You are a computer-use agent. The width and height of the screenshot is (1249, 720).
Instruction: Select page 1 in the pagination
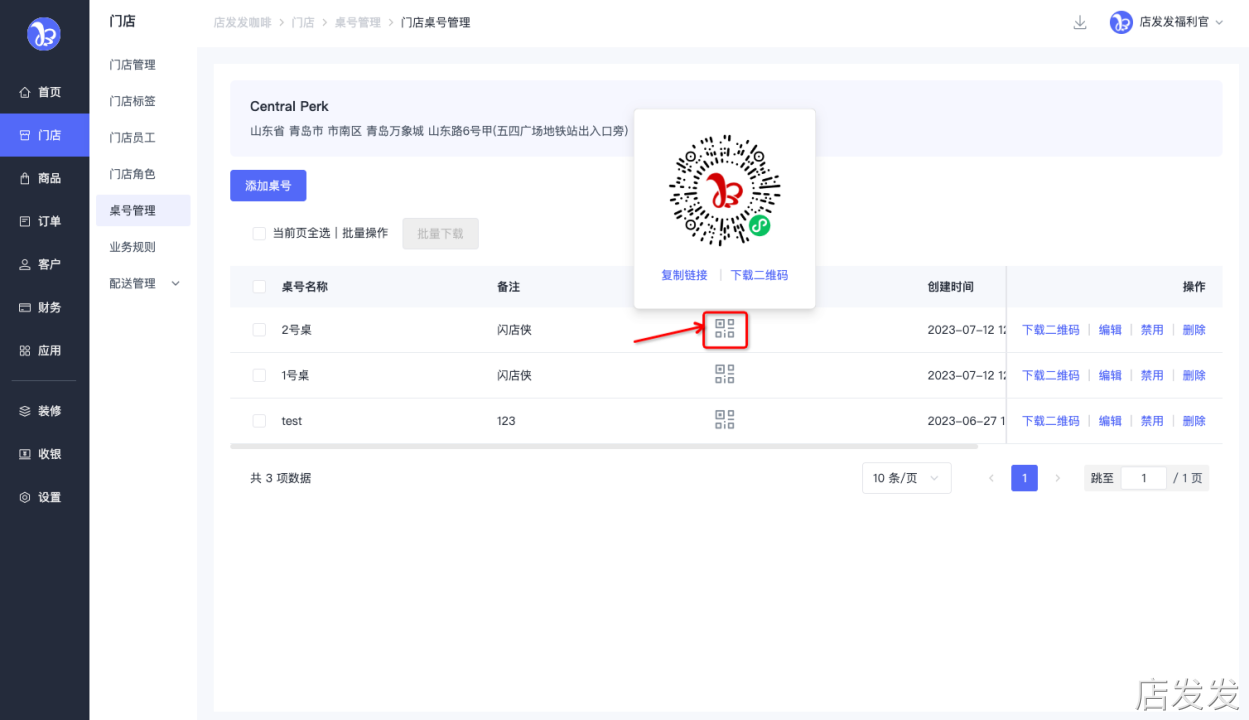point(1024,478)
